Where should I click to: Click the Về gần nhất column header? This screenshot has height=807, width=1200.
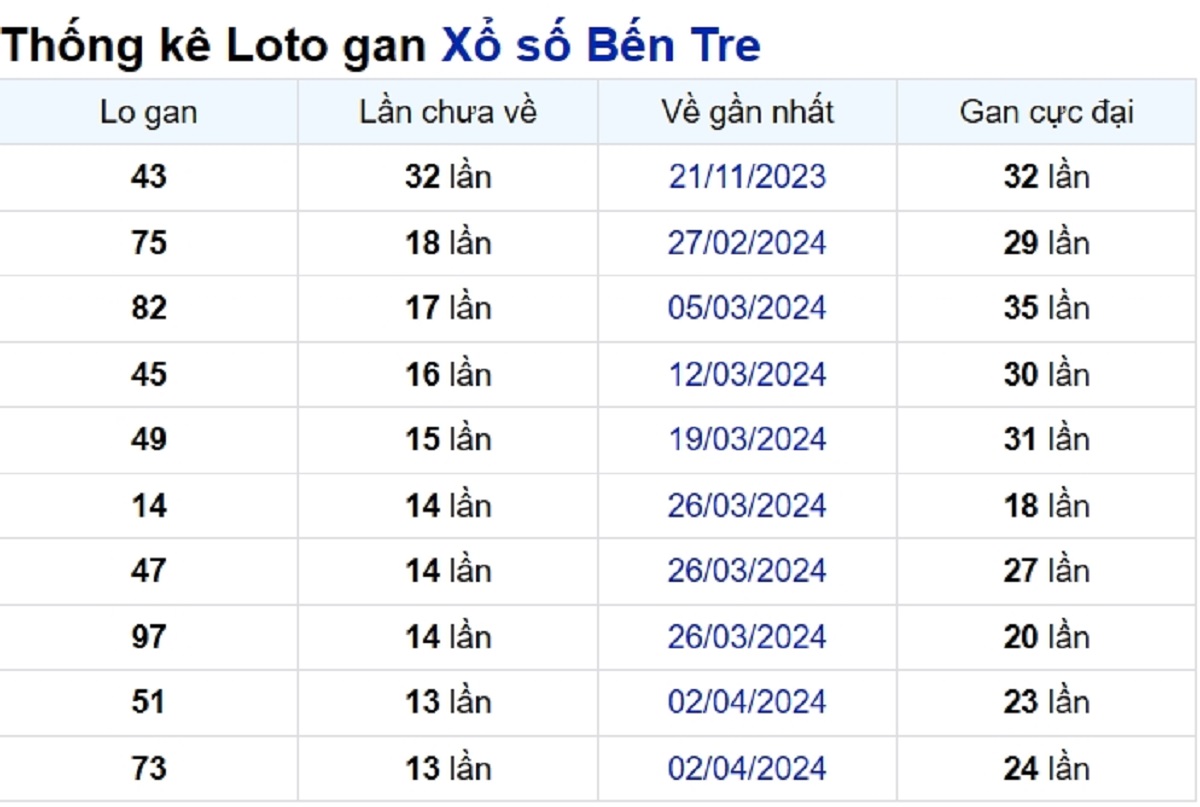(x=747, y=113)
